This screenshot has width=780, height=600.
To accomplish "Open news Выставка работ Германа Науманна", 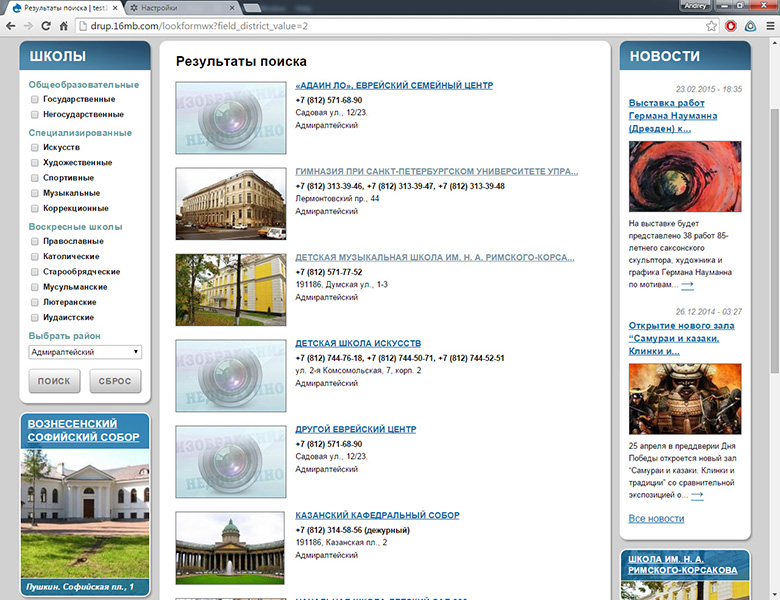I will coord(673,116).
